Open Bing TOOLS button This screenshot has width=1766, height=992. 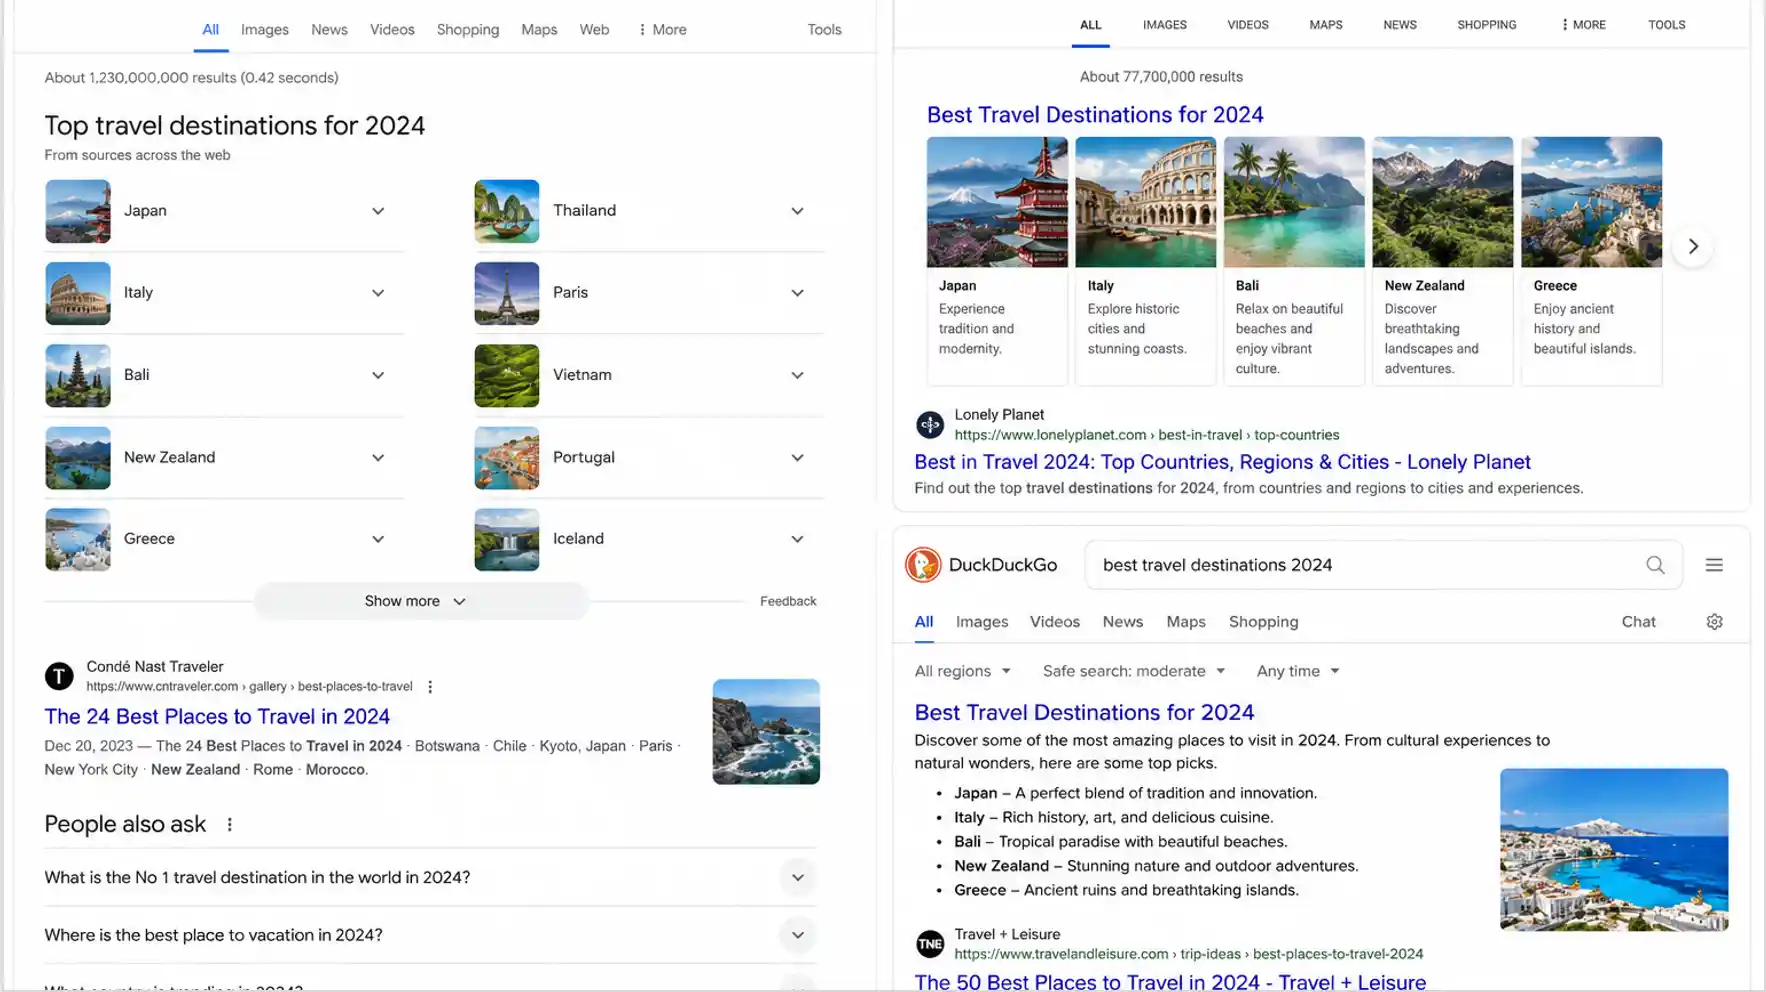coord(1667,25)
